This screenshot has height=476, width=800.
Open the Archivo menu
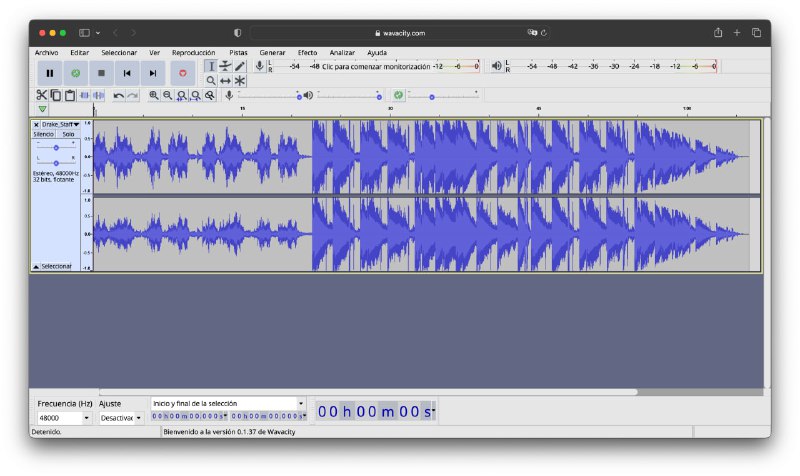click(x=46, y=52)
